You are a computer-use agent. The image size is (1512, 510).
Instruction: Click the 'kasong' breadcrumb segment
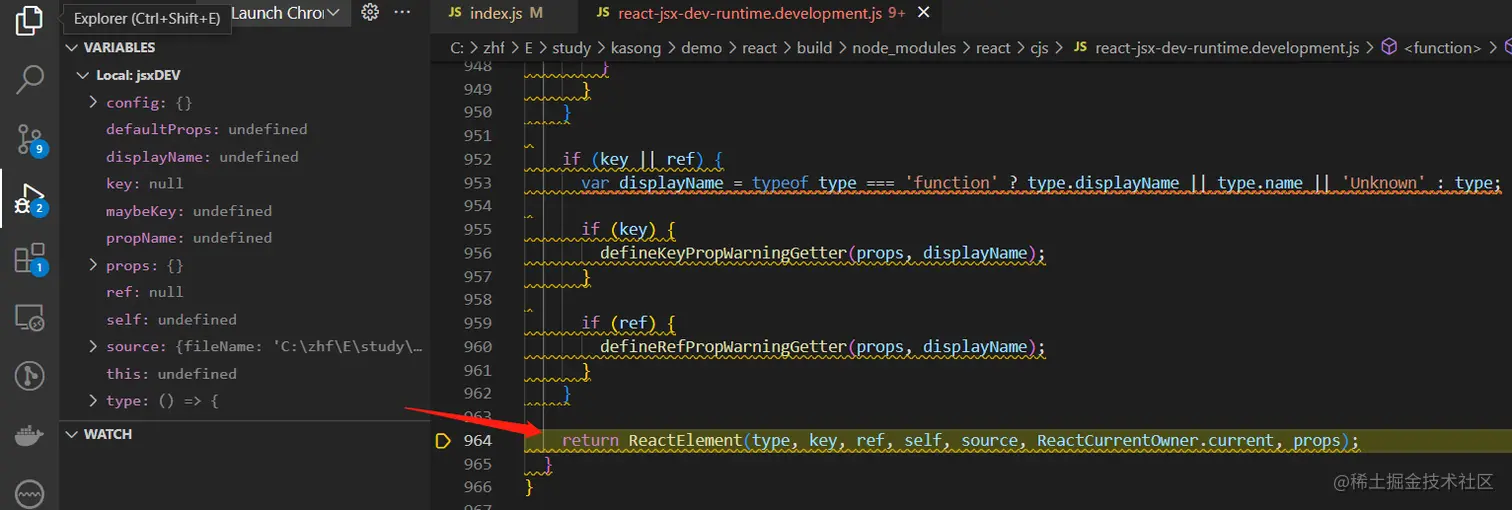(636, 48)
